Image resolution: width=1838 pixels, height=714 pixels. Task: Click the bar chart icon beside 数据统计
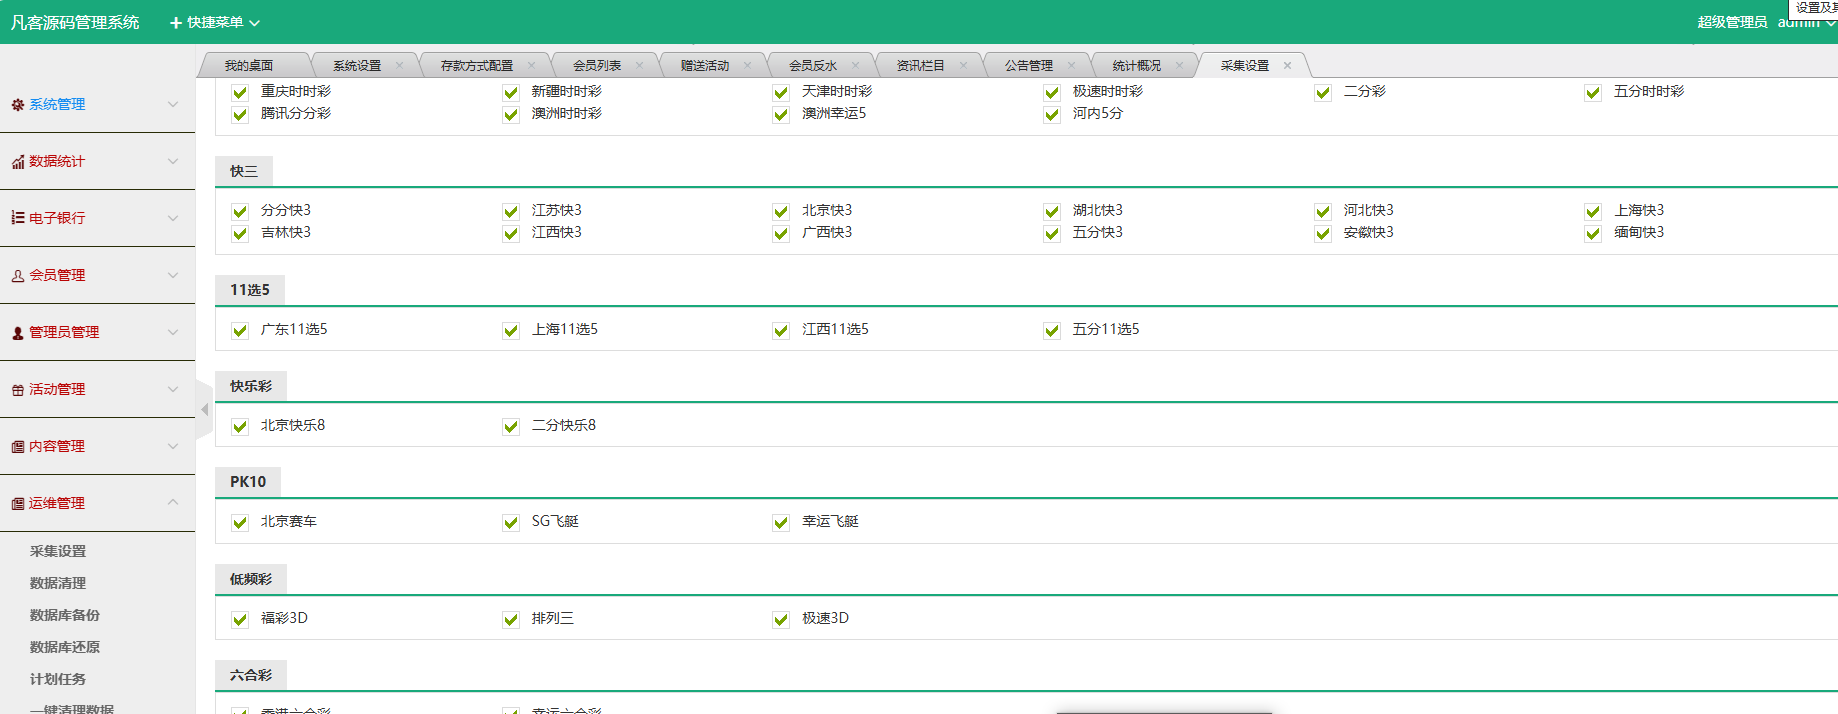(17, 162)
